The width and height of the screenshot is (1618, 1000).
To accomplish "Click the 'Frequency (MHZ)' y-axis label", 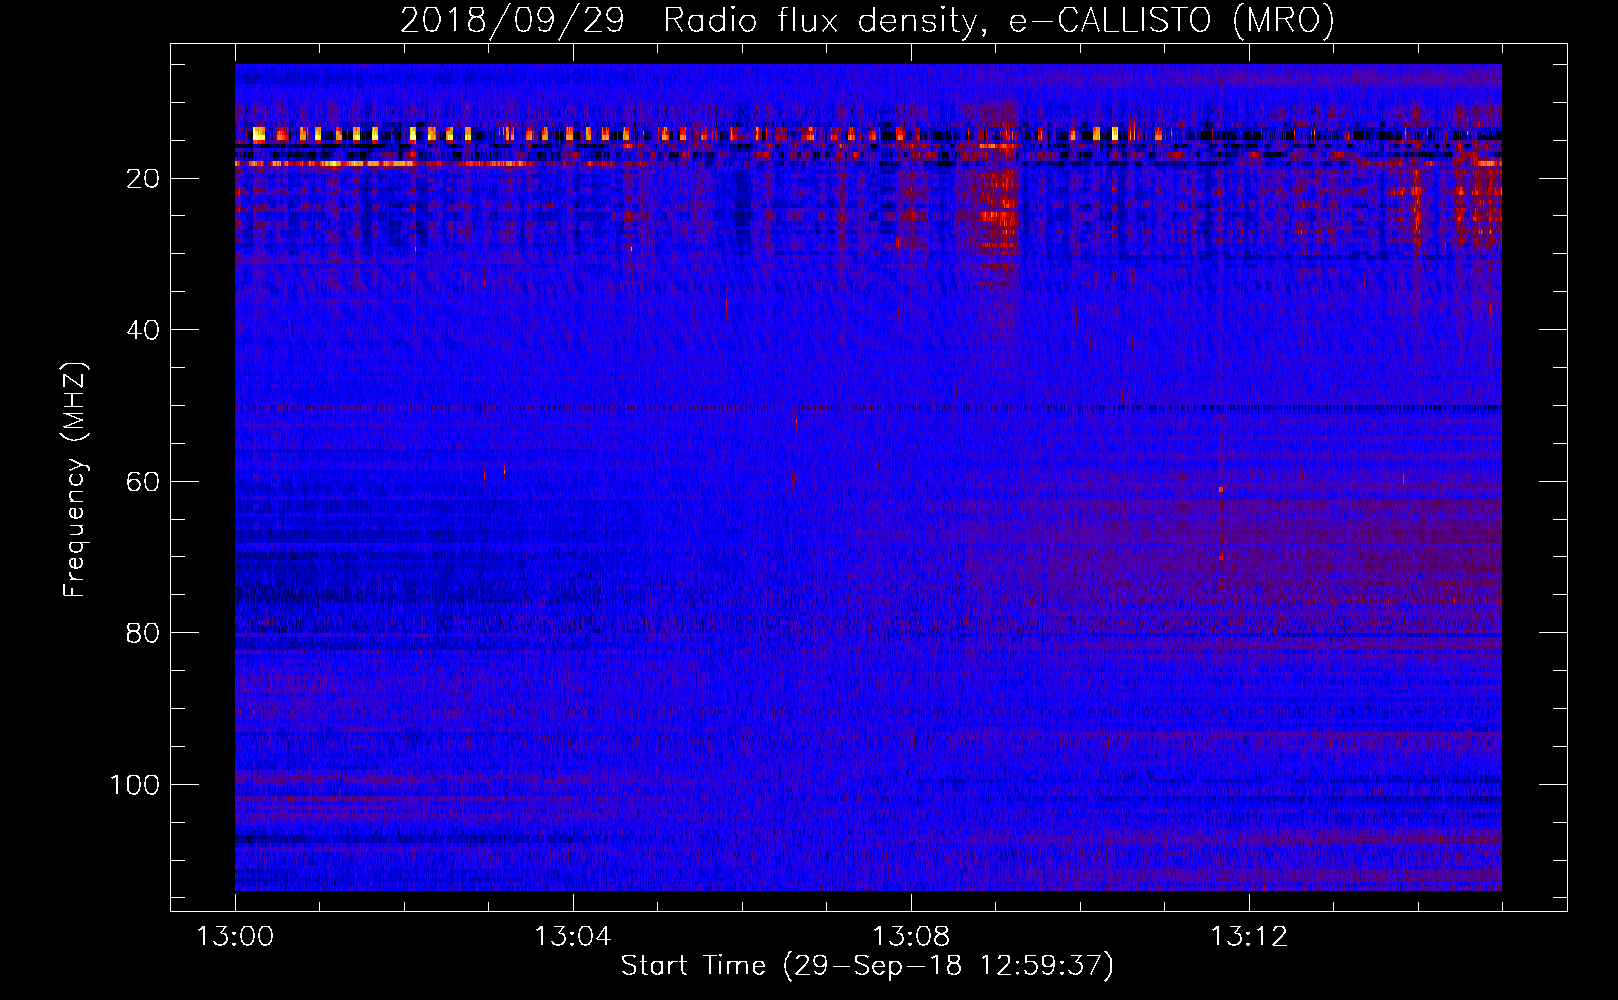I will (x=75, y=479).
